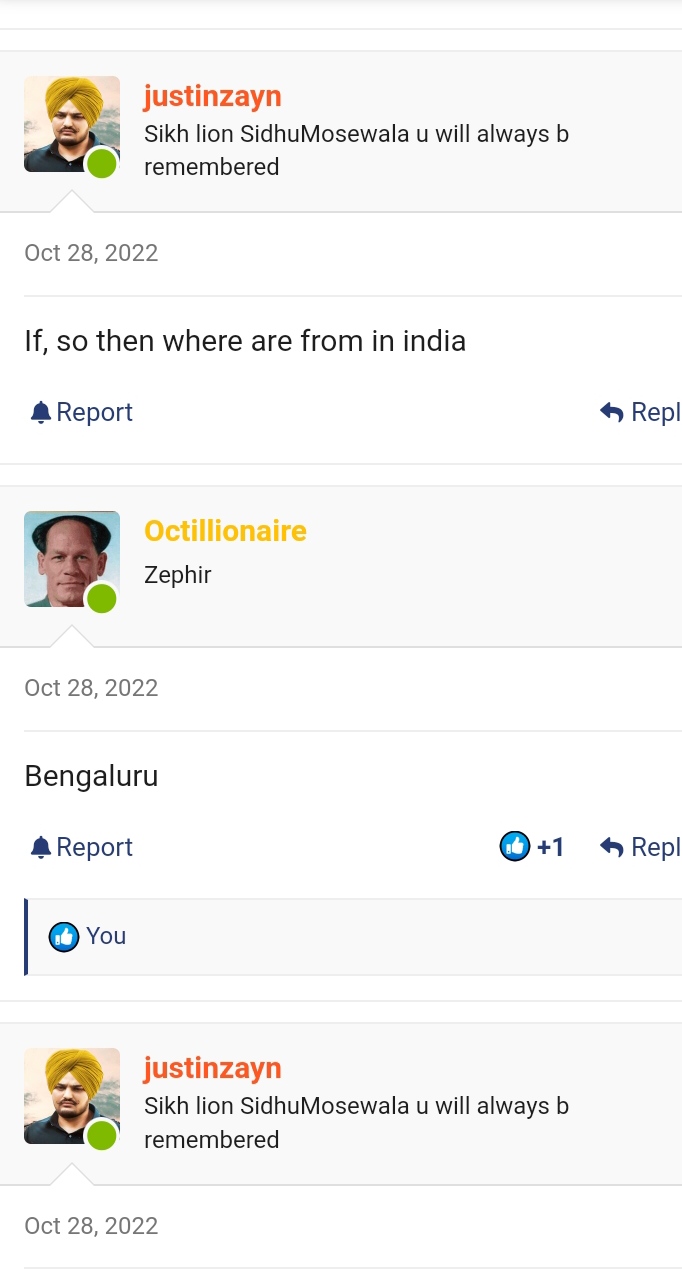Reply to Octillionaire's Bengaluru post
Image resolution: width=682 pixels, height=1285 pixels.
tap(641, 847)
